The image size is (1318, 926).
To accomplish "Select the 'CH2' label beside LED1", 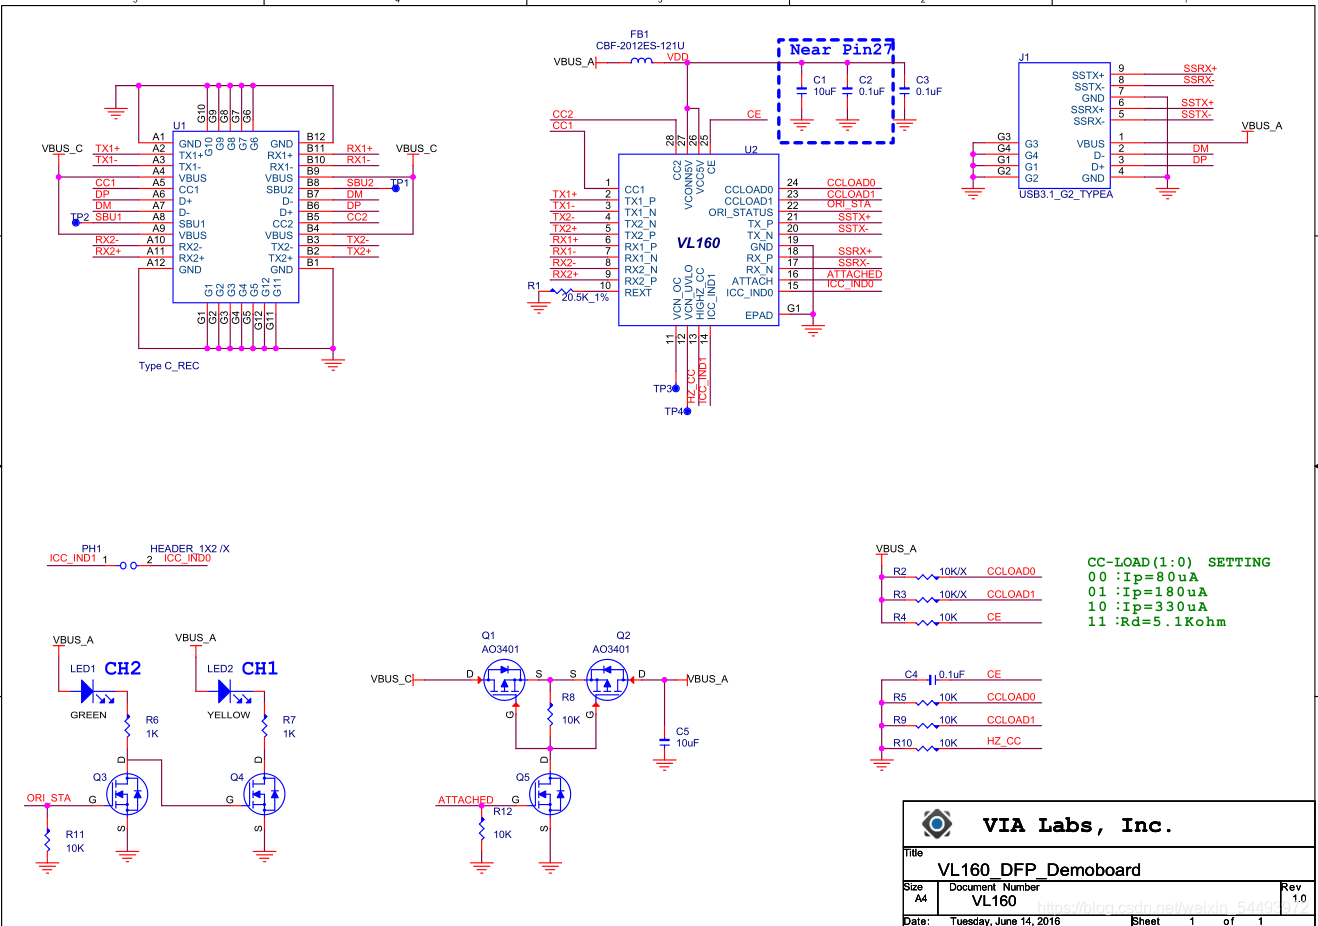I will coord(123,668).
